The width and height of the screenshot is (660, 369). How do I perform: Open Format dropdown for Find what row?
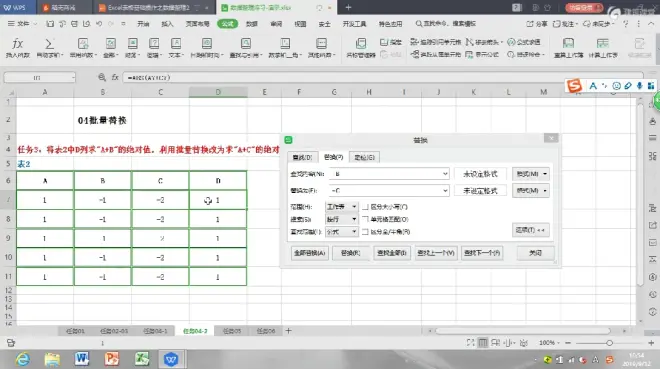pos(531,174)
